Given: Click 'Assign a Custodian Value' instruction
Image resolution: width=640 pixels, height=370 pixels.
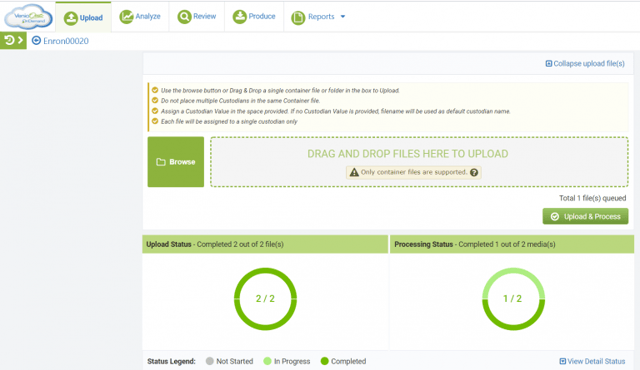Looking at the screenshot, I should point(335,111).
